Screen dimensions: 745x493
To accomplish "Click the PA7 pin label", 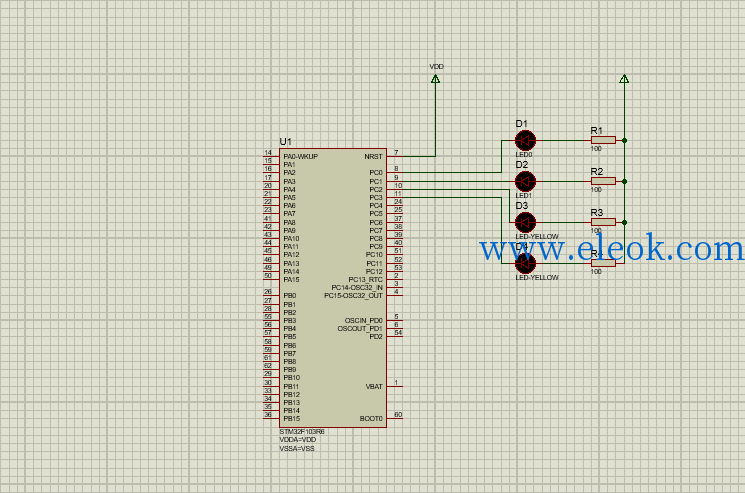I will coord(289,213).
